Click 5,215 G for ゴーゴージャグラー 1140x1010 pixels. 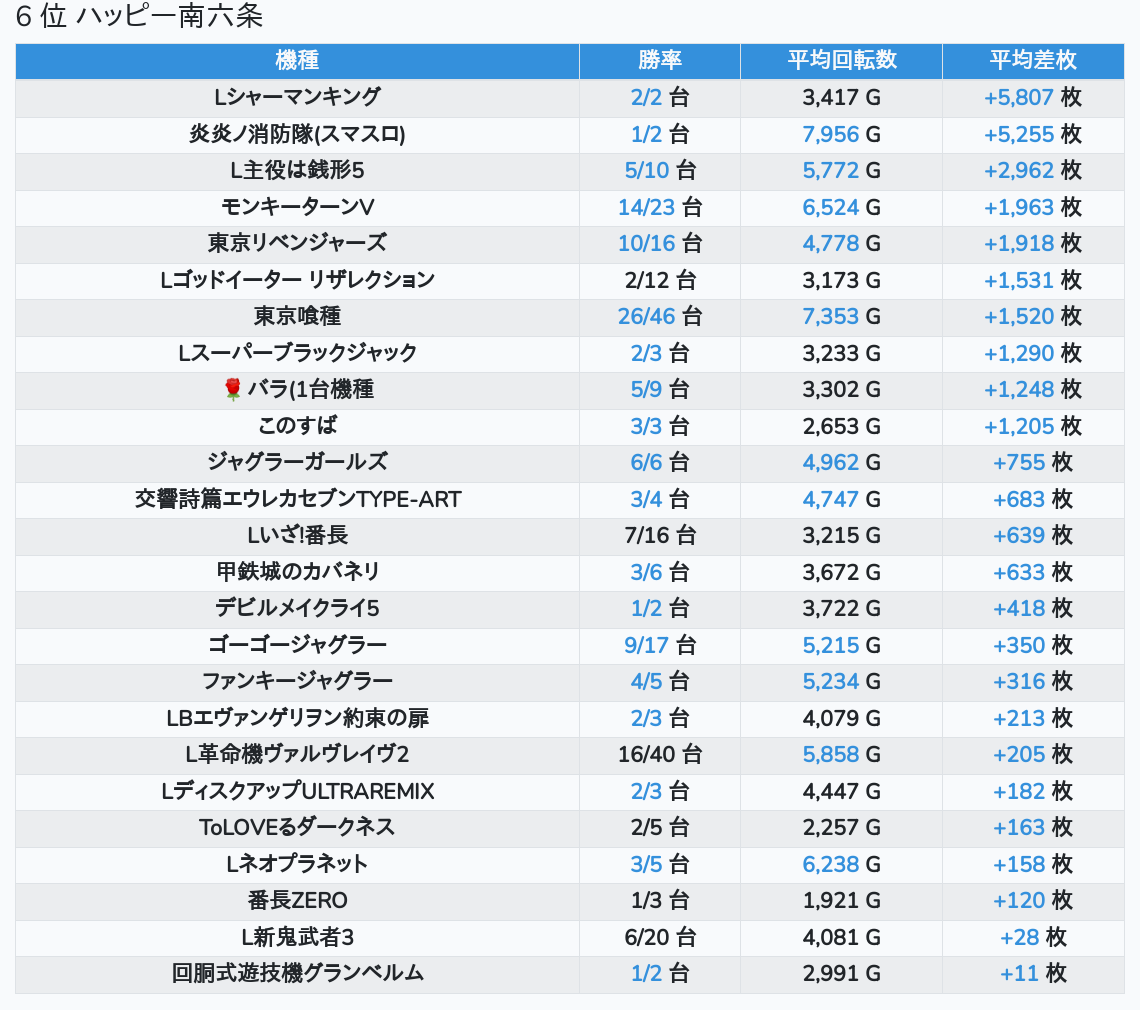coord(830,645)
